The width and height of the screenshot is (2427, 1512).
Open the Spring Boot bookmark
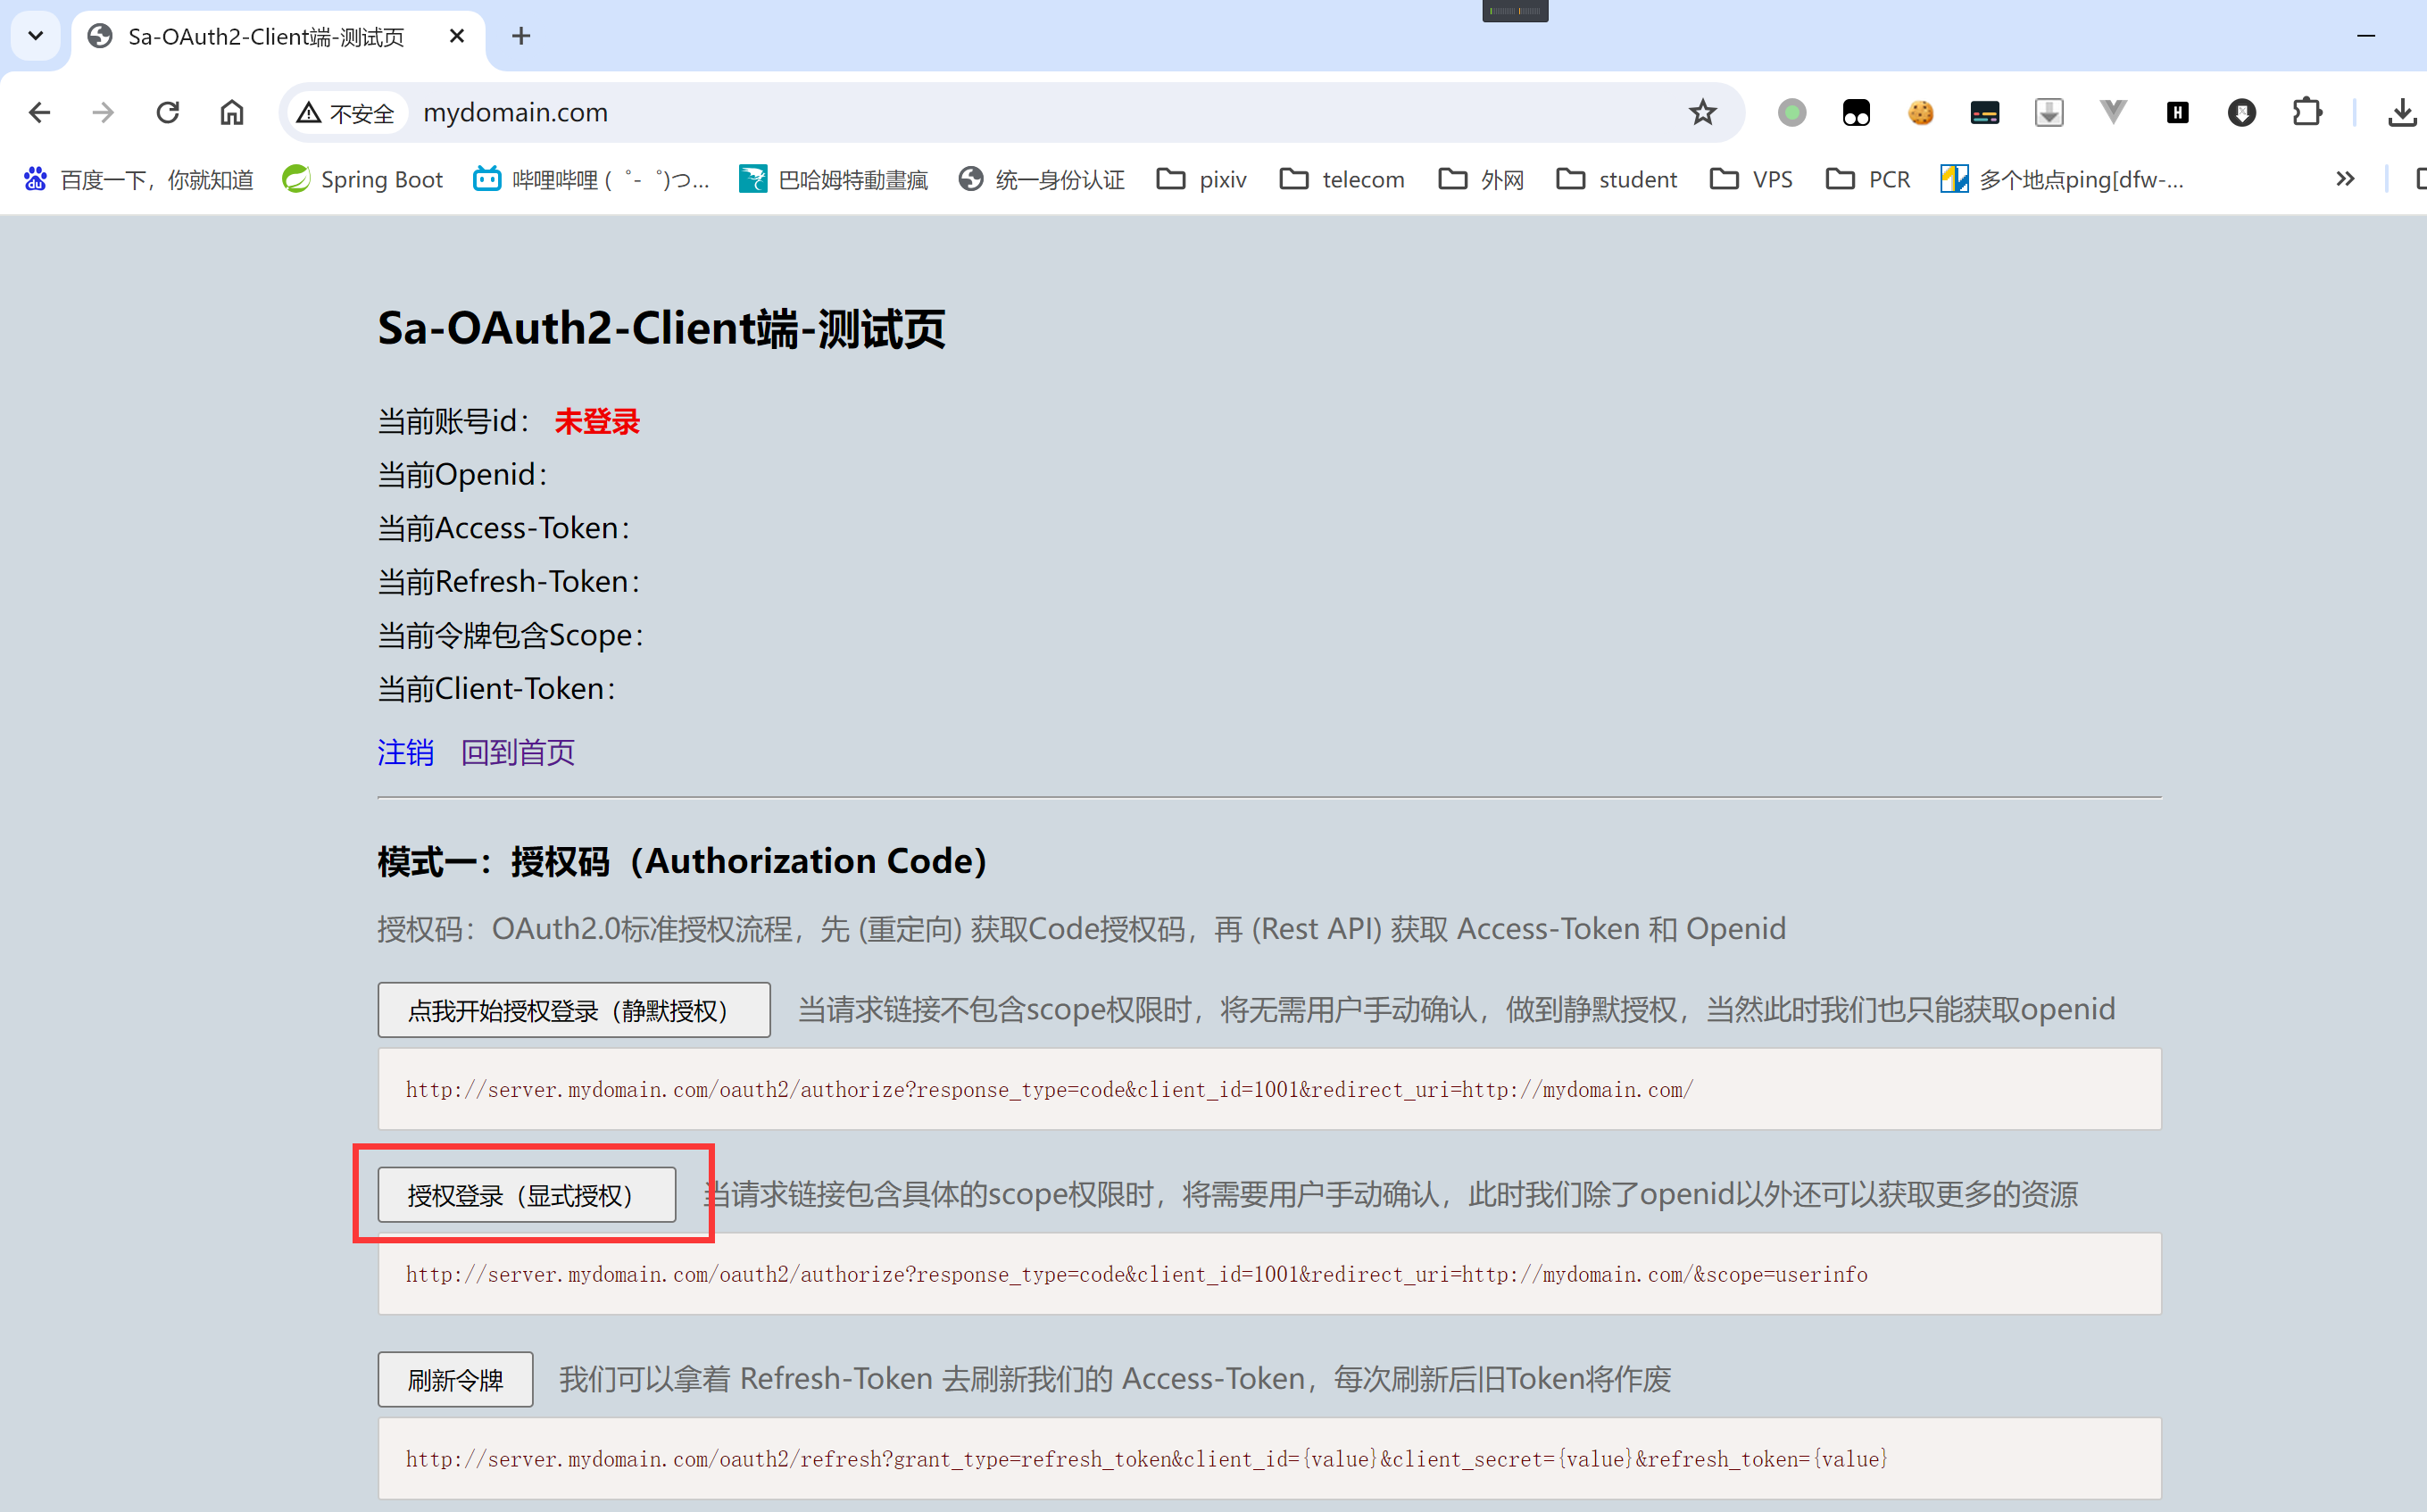click(x=363, y=180)
